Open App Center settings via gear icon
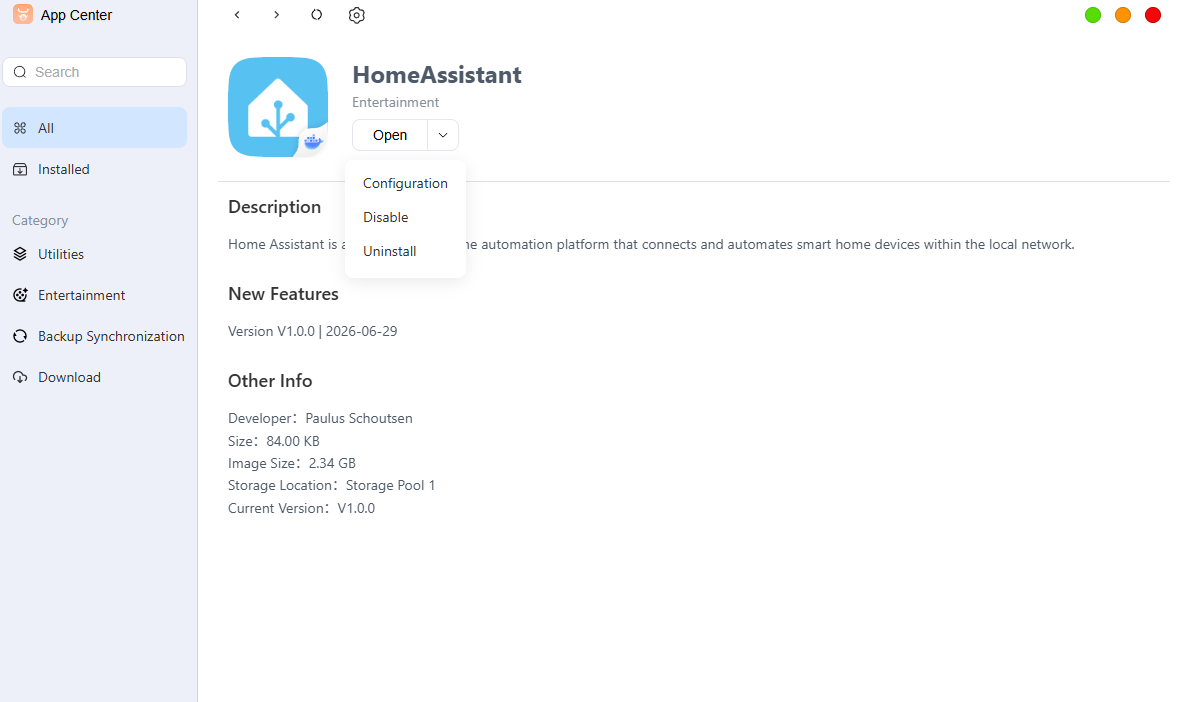 357,15
